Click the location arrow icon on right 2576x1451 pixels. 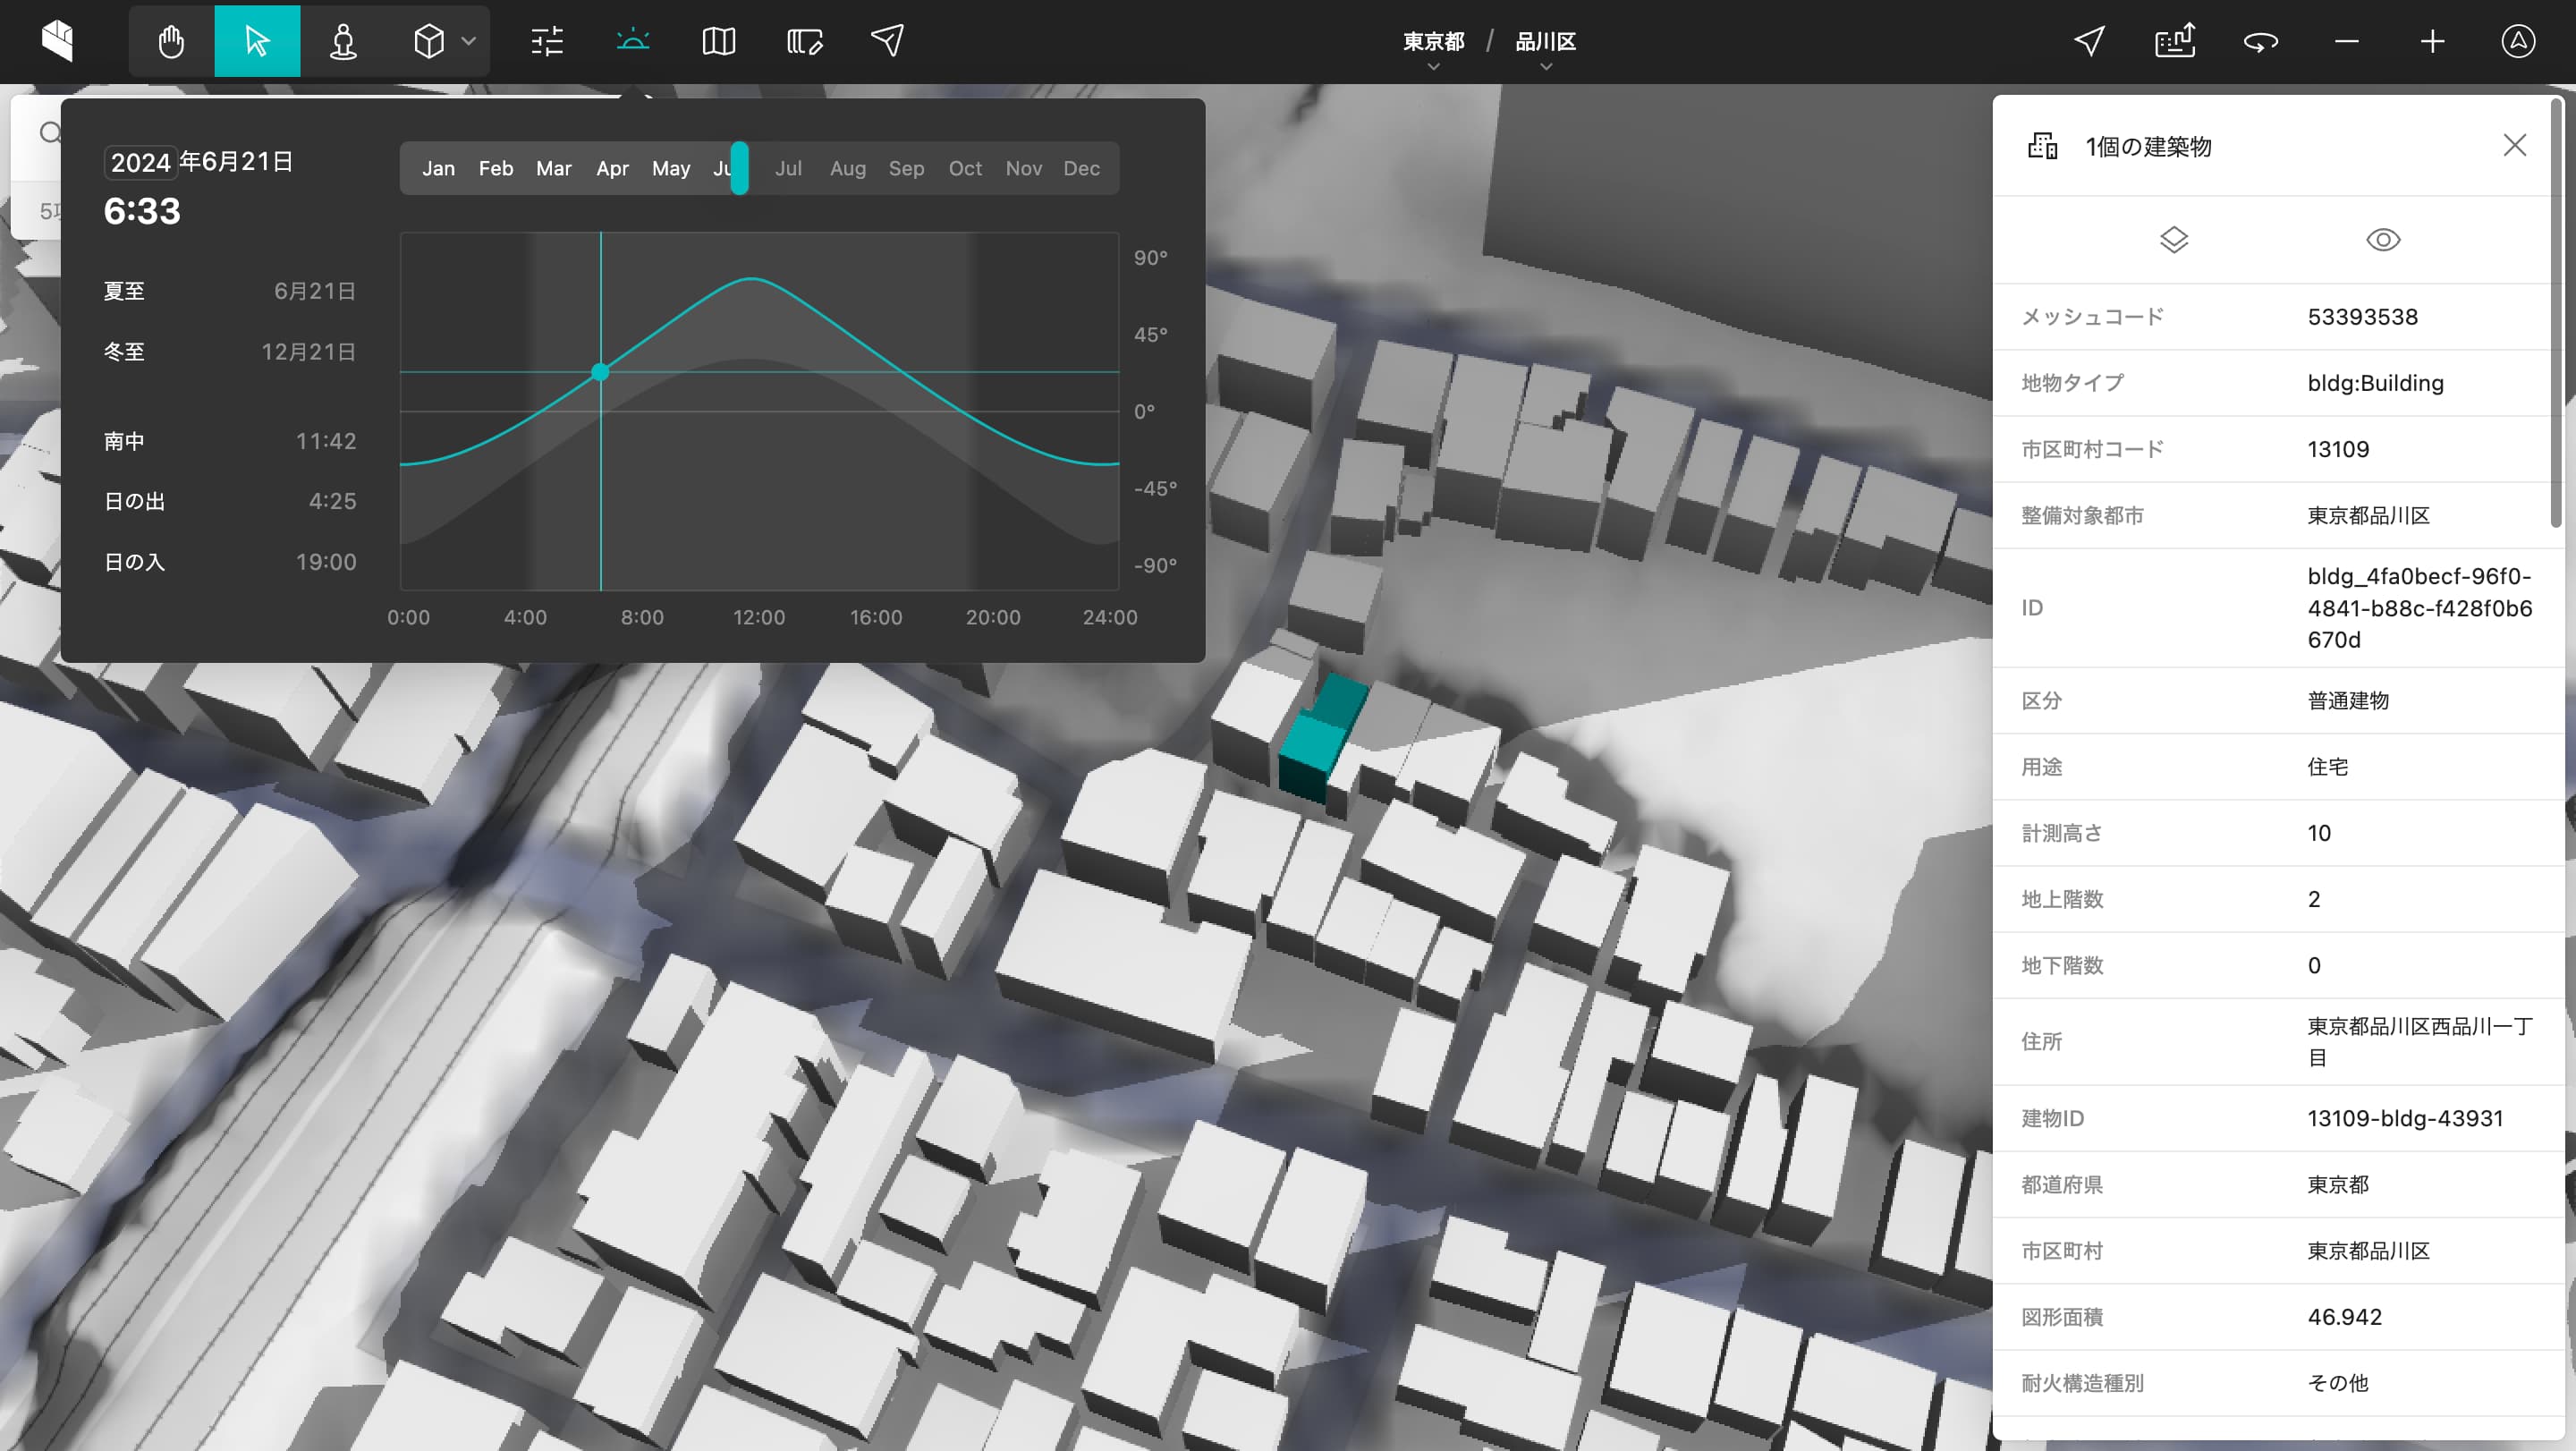(2089, 41)
